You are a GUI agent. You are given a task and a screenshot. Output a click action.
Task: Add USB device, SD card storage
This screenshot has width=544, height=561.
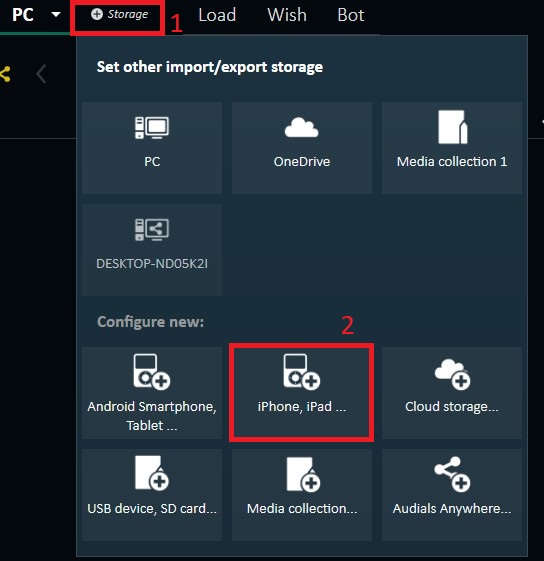point(152,495)
